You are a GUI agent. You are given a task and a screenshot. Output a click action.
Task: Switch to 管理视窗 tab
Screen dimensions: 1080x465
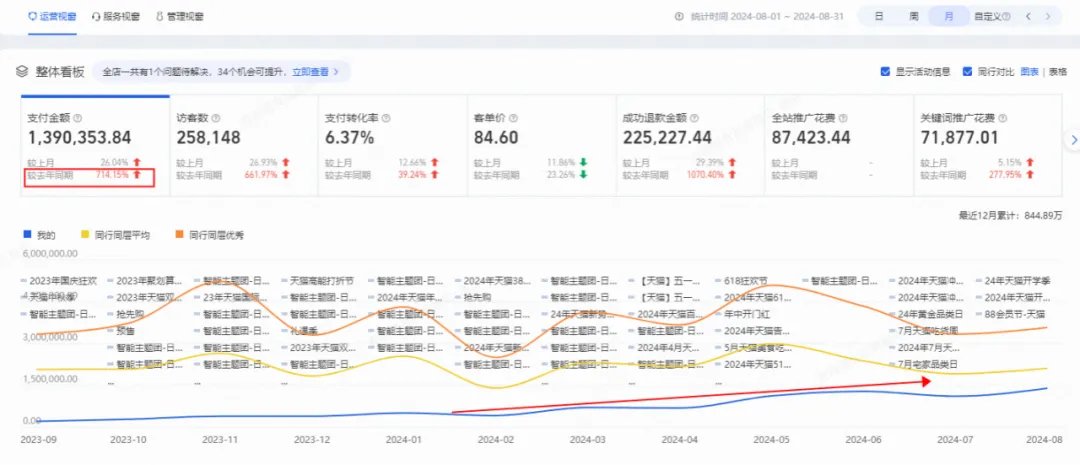coord(180,17)
